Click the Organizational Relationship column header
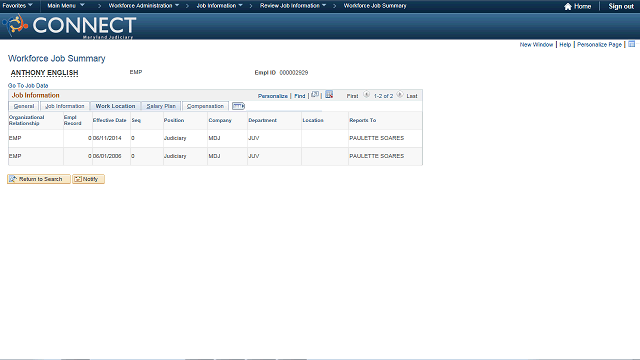This screenshot has width=640, height=360. [27, 120]
